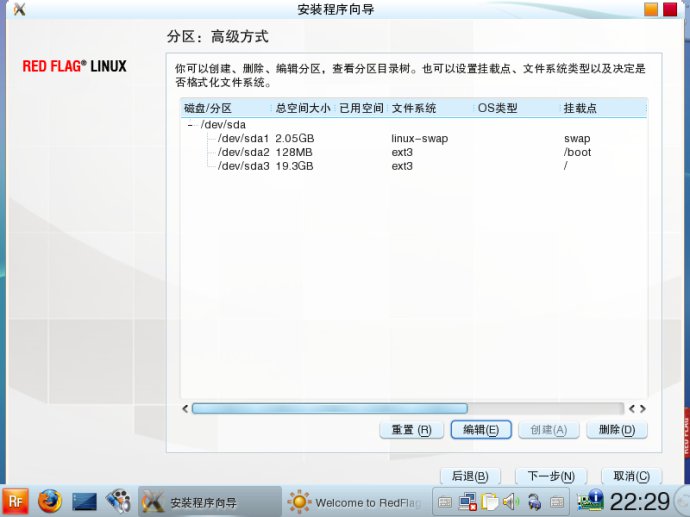Select the /dev/sda3 root partition row

243,166
